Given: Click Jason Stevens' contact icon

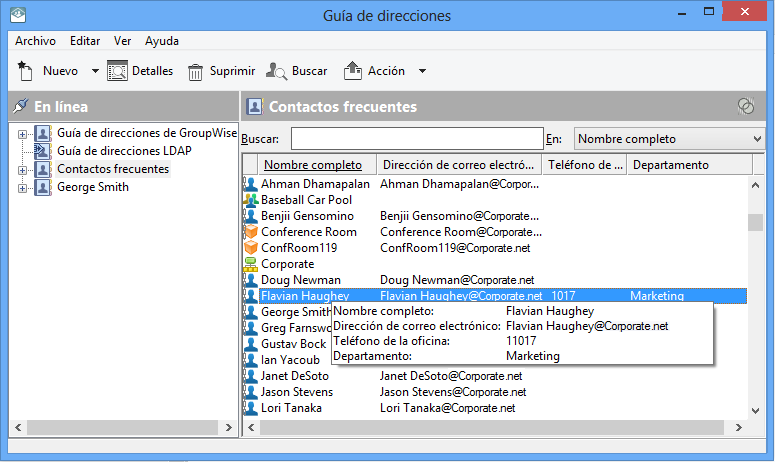Looking at the screenshot, I should [x=251, y=392].
